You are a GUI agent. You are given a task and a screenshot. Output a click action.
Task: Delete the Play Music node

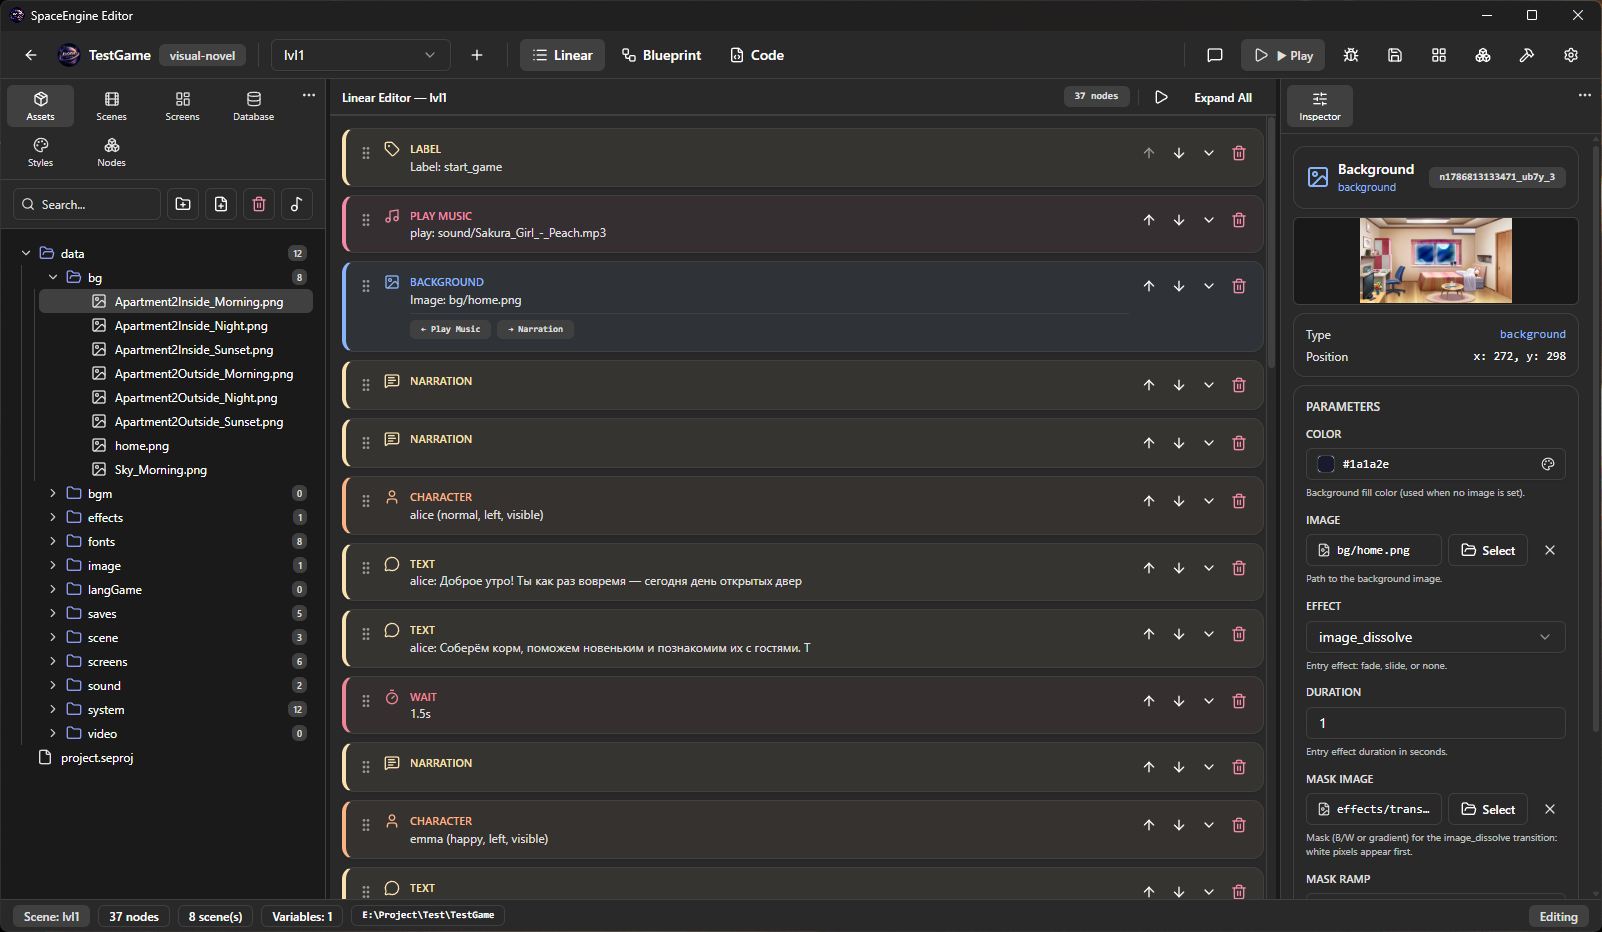1239,220
